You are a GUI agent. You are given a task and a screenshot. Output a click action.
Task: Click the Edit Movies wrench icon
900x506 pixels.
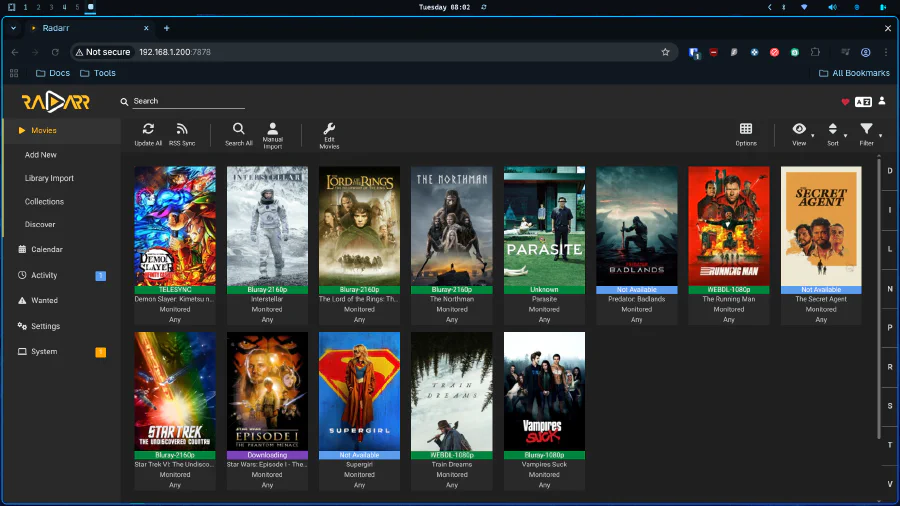click(x=329, y=129)
